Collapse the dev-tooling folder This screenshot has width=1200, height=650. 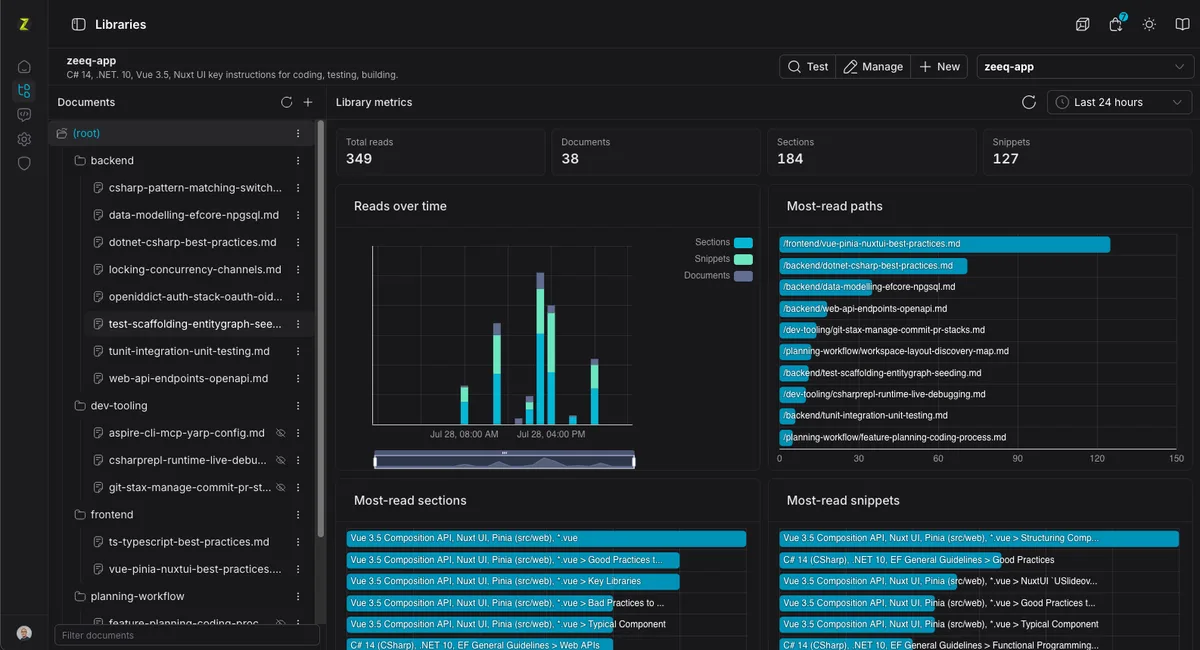tap(80, 406)
